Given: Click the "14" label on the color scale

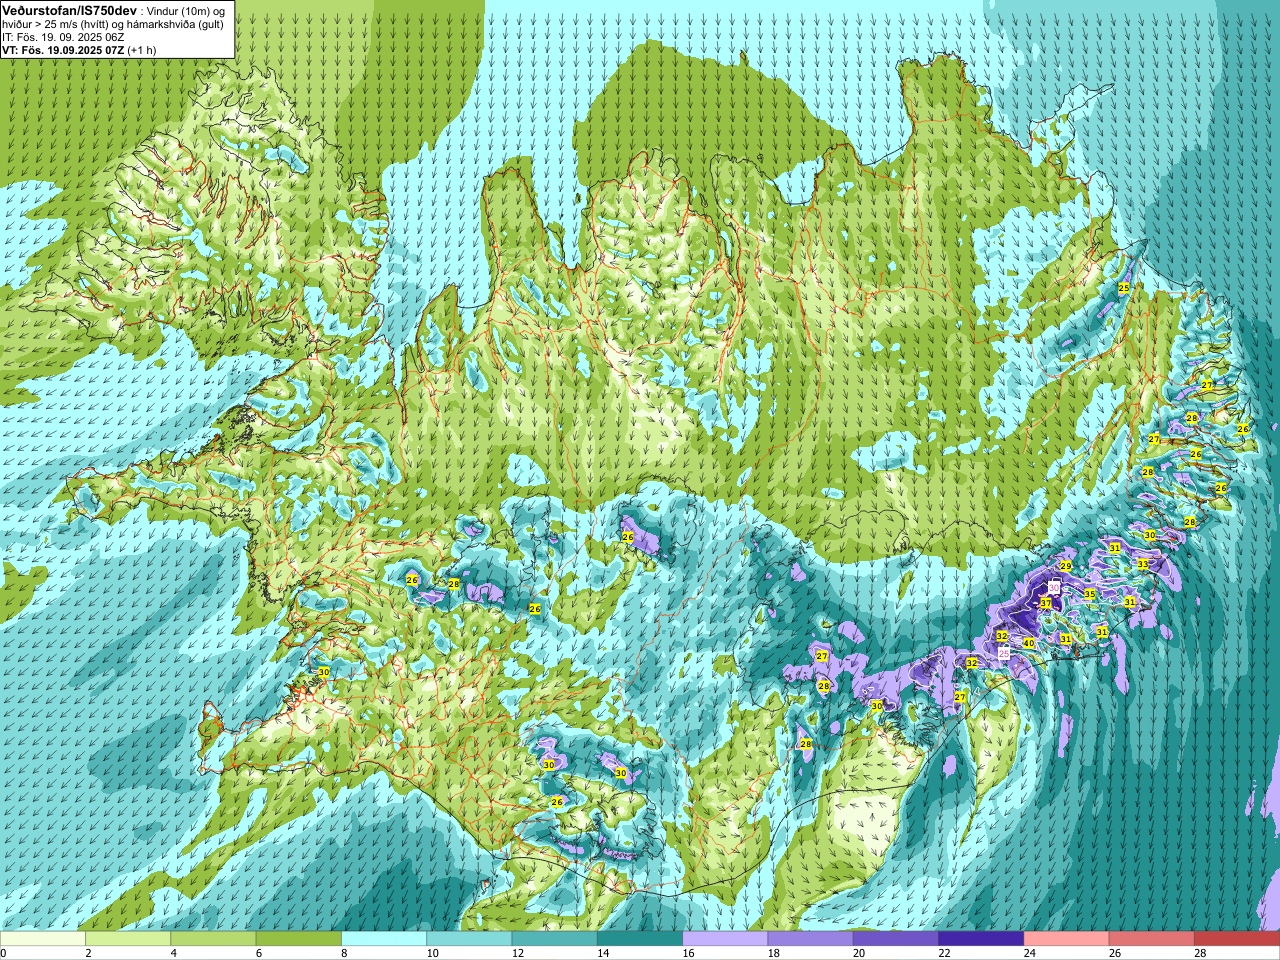Looking at the screenshot, I should 603,953.
